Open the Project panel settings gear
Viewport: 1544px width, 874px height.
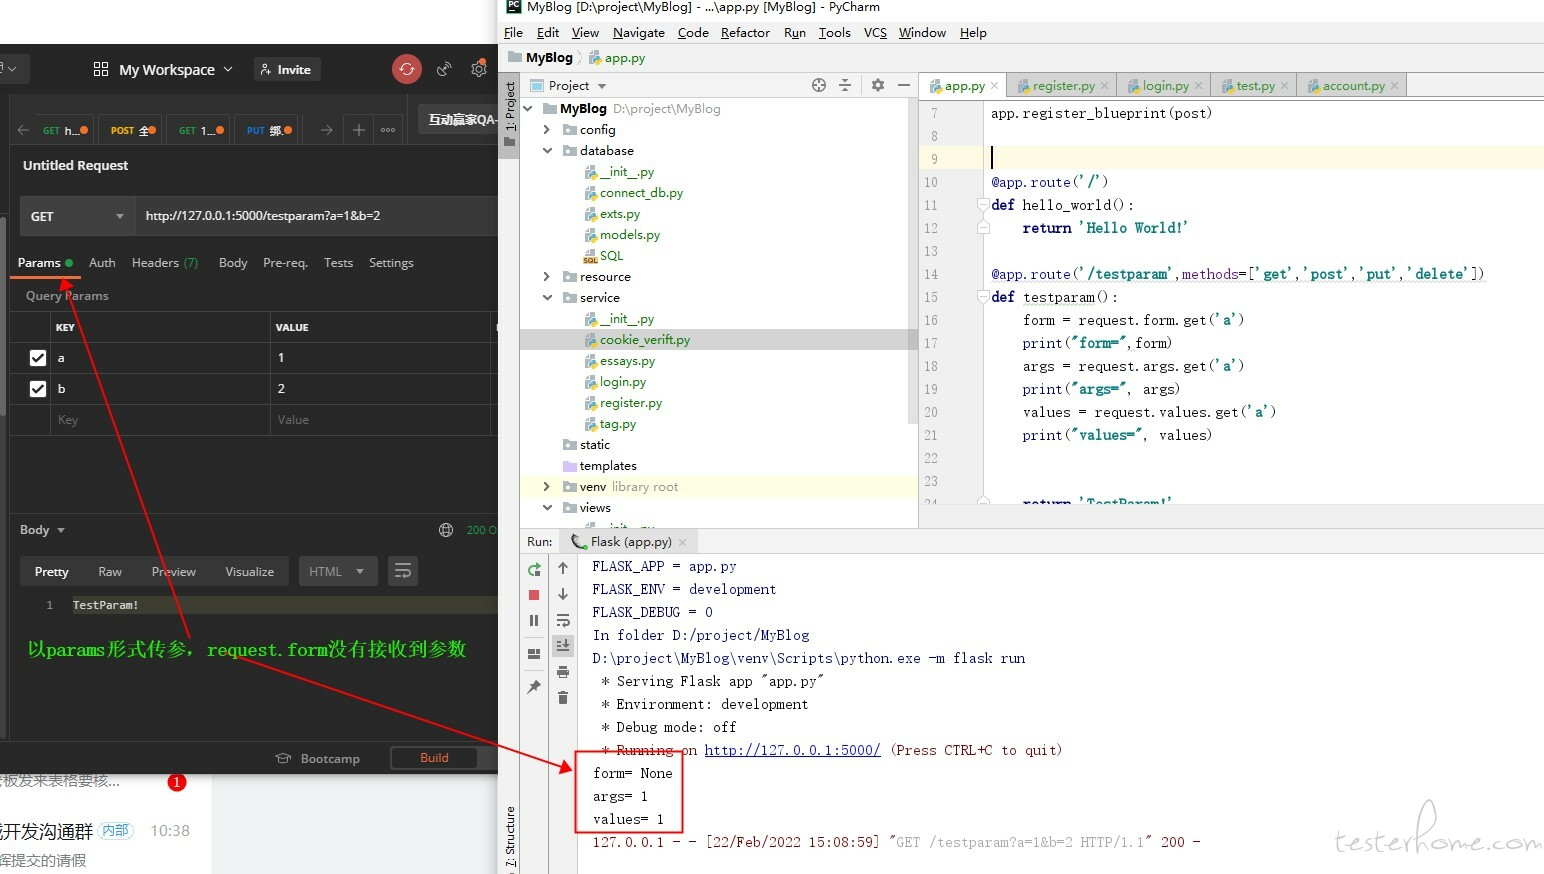pos(878,85)
